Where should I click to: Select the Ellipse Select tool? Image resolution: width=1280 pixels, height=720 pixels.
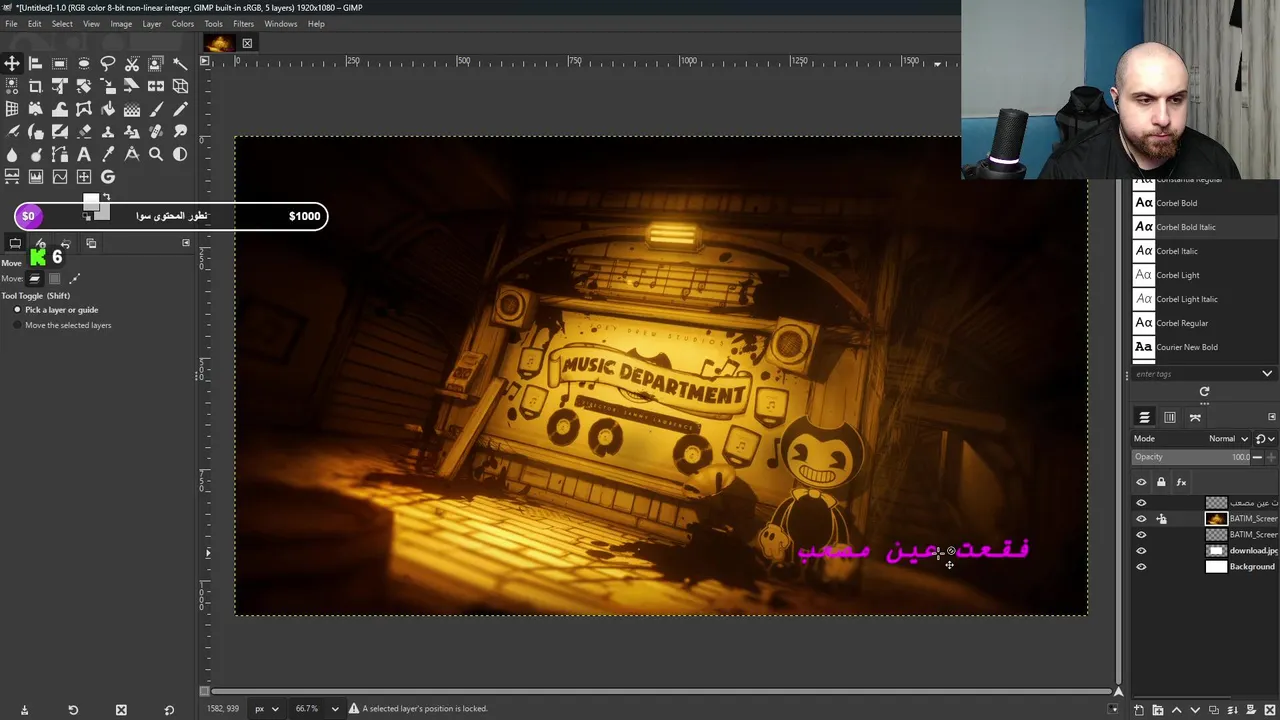84,63
